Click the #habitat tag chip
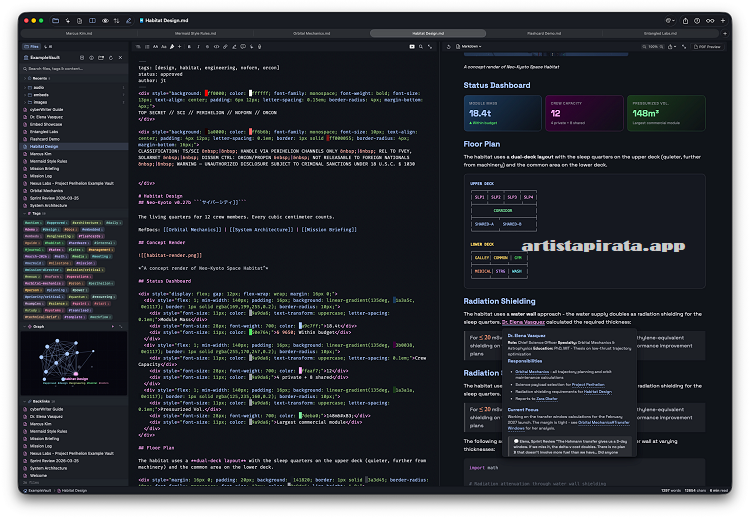 [53, 243]
